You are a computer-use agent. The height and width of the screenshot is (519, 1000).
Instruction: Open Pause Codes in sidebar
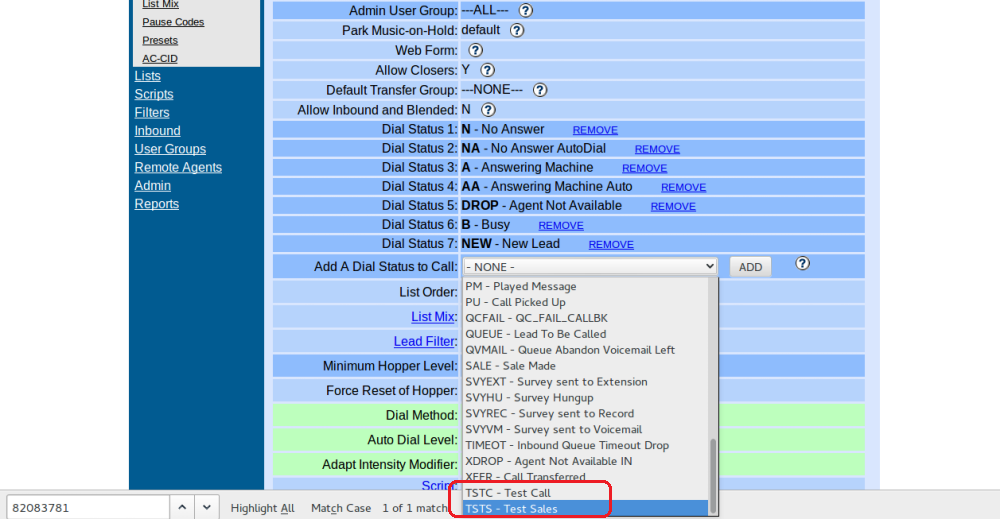[x=173, y=22]
